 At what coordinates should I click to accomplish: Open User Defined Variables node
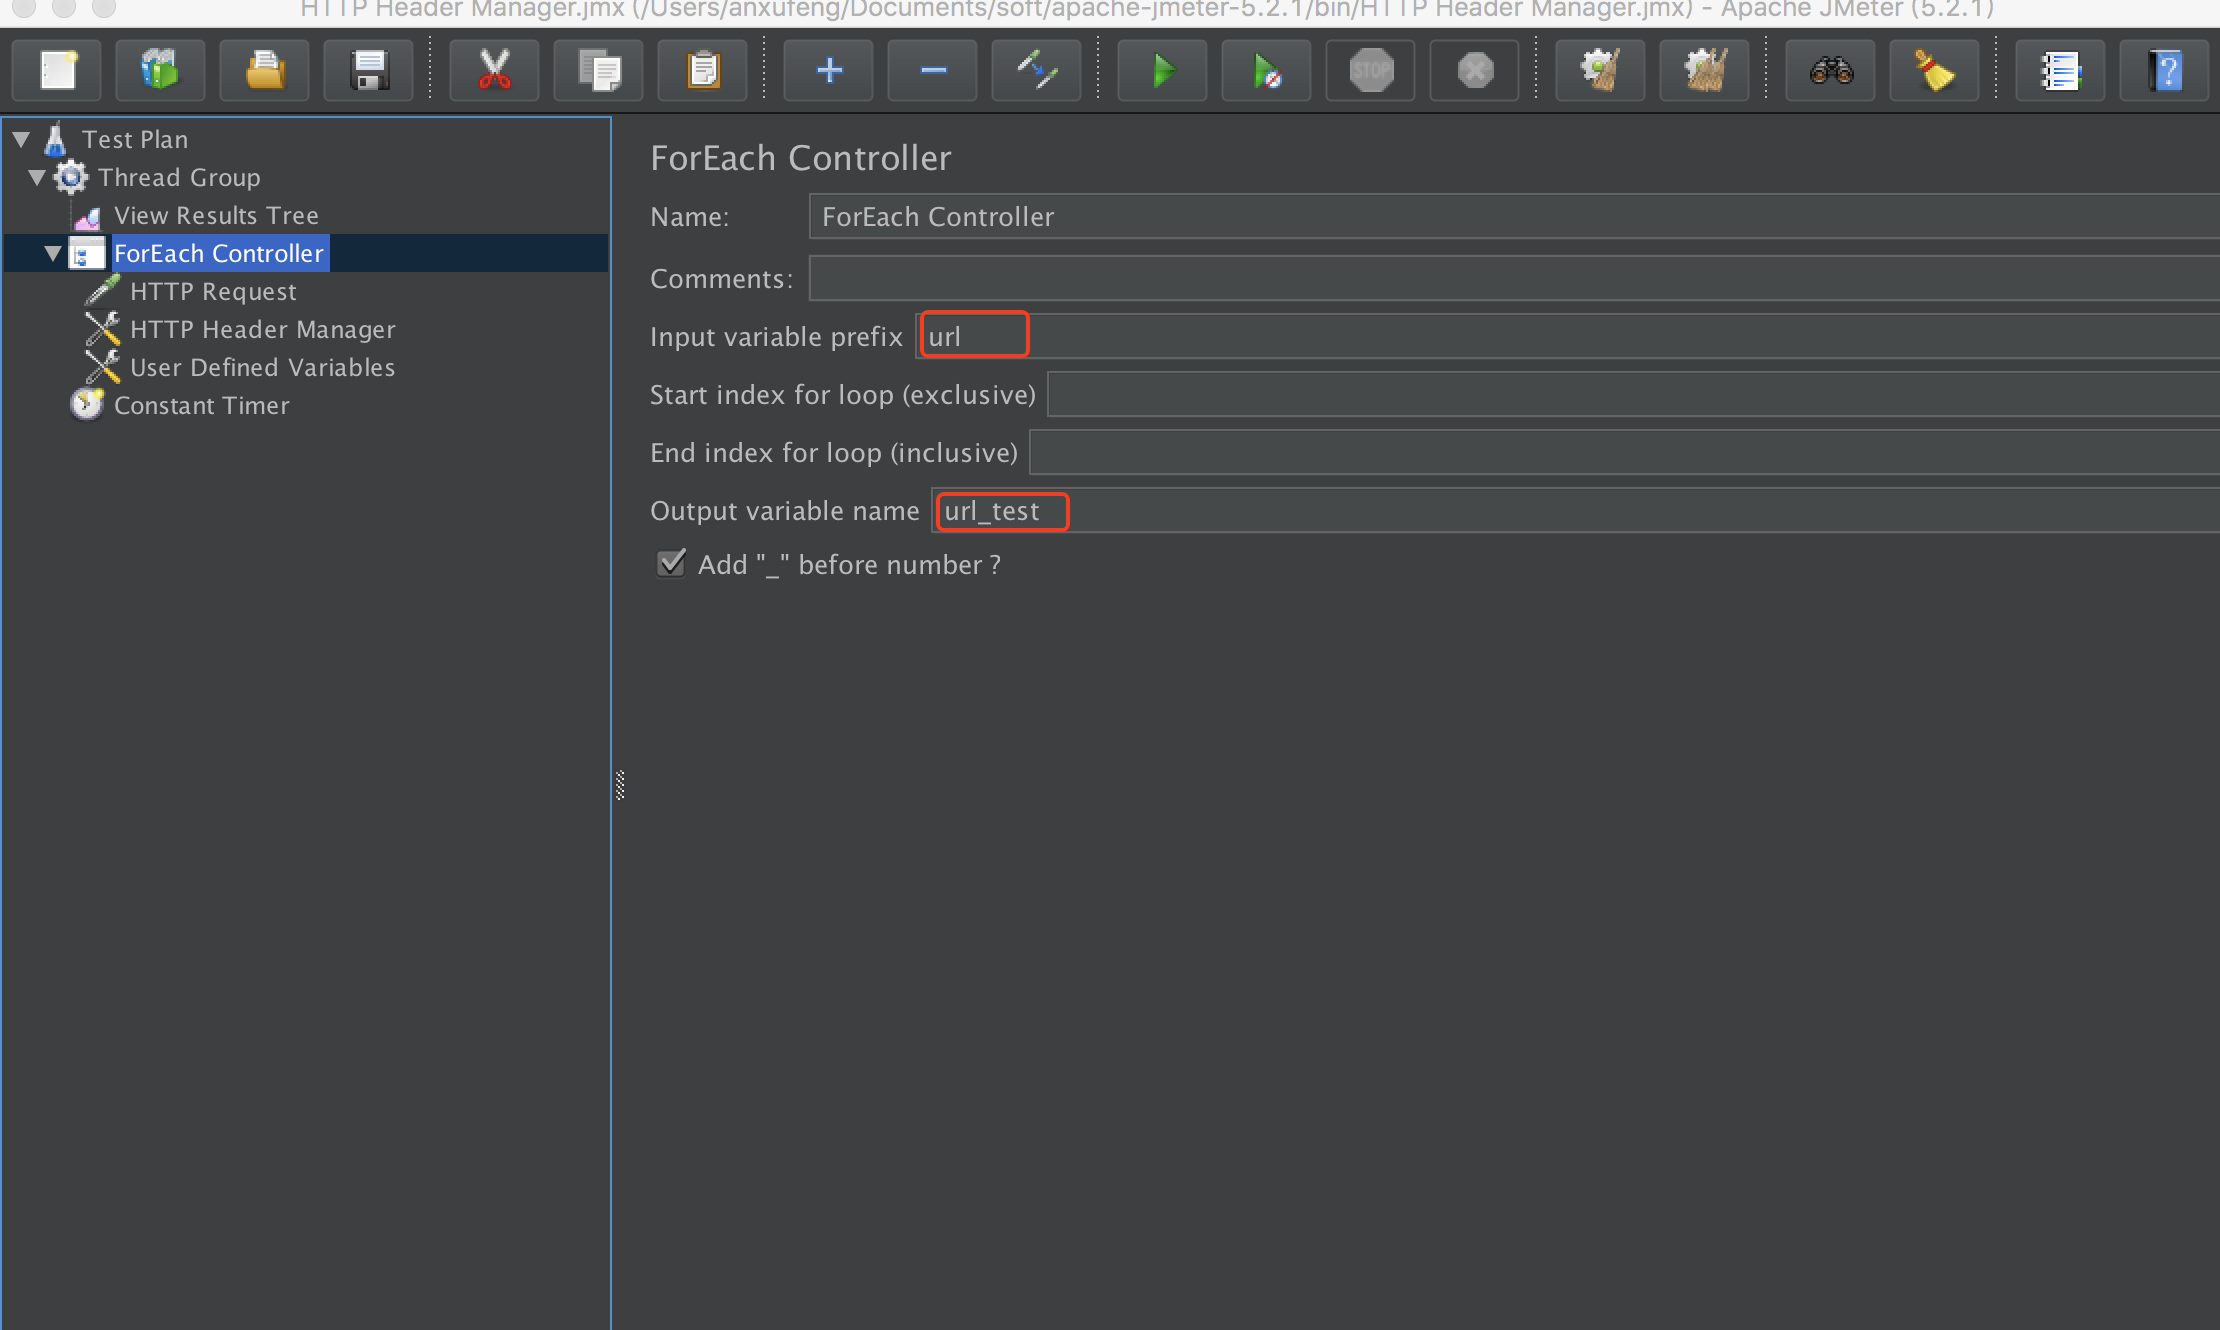click(262, 368)
